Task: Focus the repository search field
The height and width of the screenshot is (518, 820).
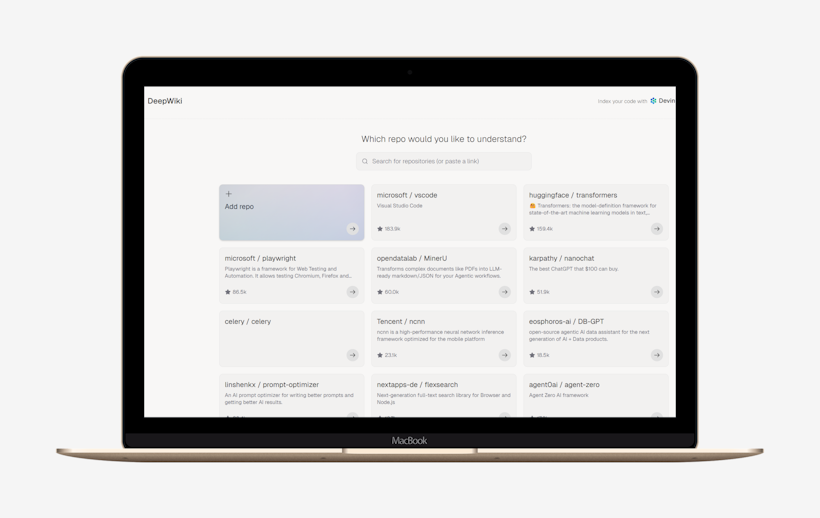Action: (443, 161)
